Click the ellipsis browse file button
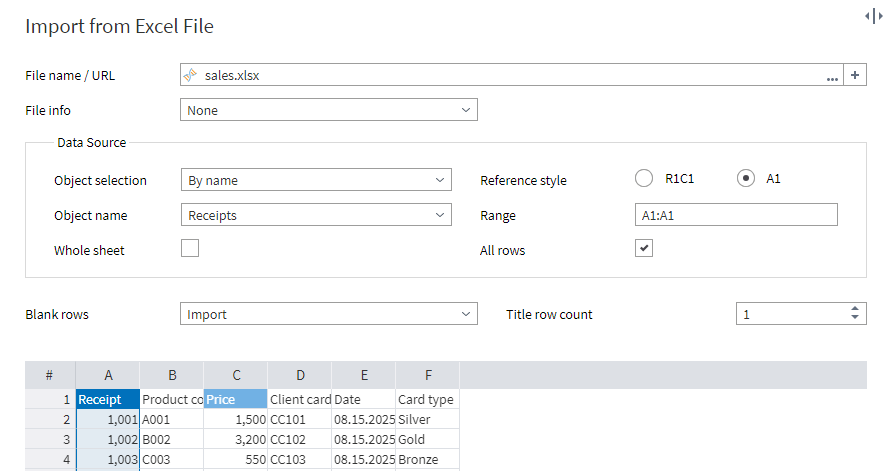Screen dimensions: 890x471 [x=832, y=76]
